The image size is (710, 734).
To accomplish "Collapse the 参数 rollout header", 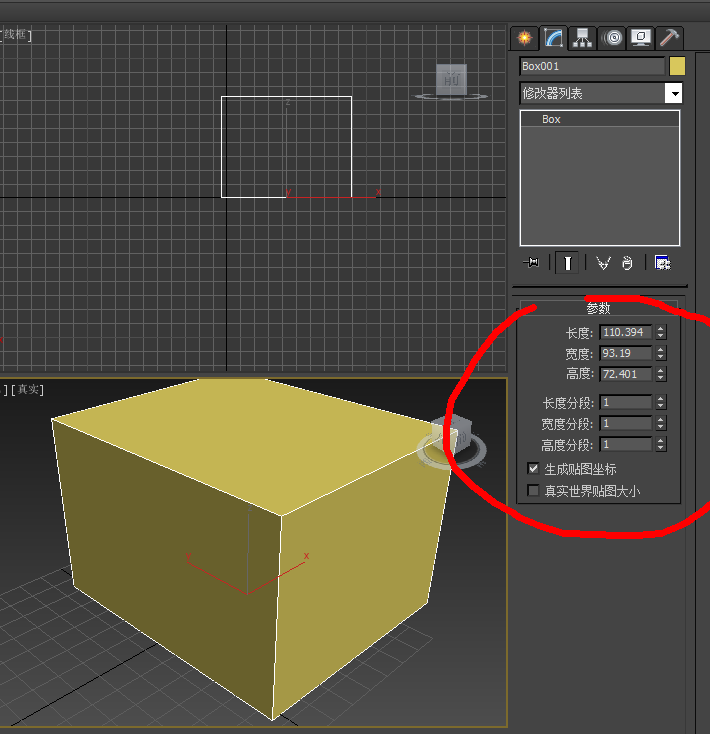I will pos(599,308).
